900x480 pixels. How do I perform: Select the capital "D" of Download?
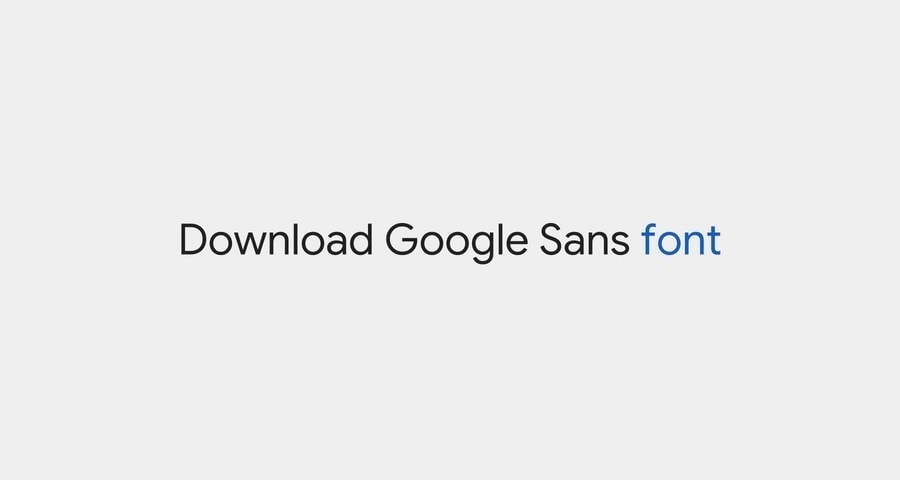tap(193, 239)
